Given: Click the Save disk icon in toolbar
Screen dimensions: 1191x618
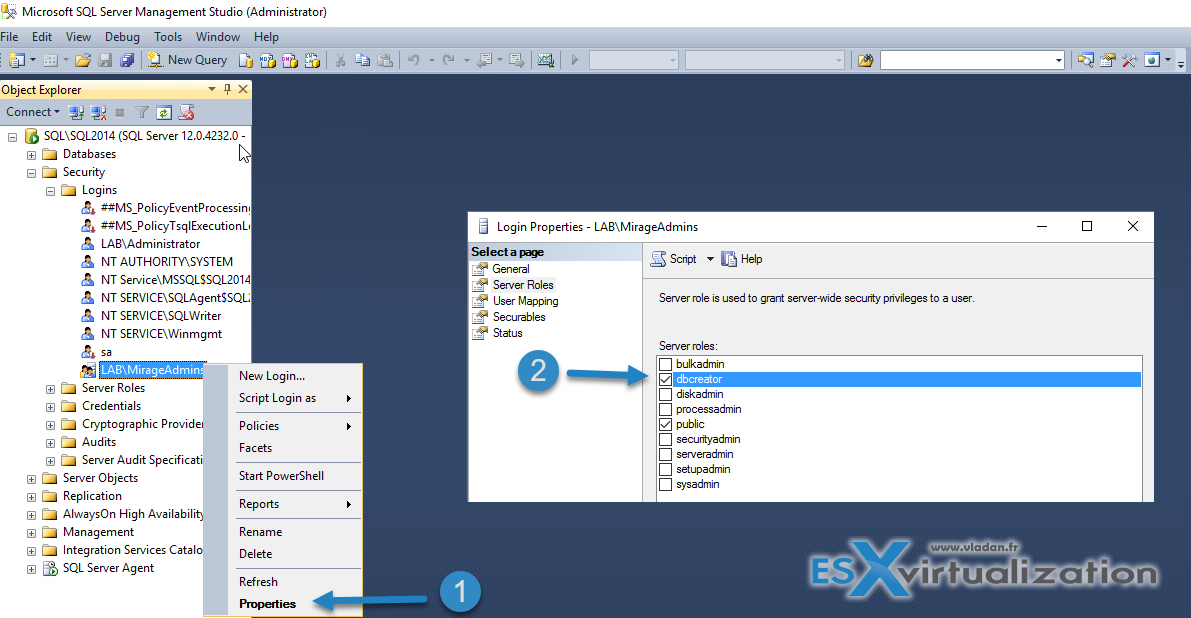Looking at the screenshot, I should click(106, 60).
